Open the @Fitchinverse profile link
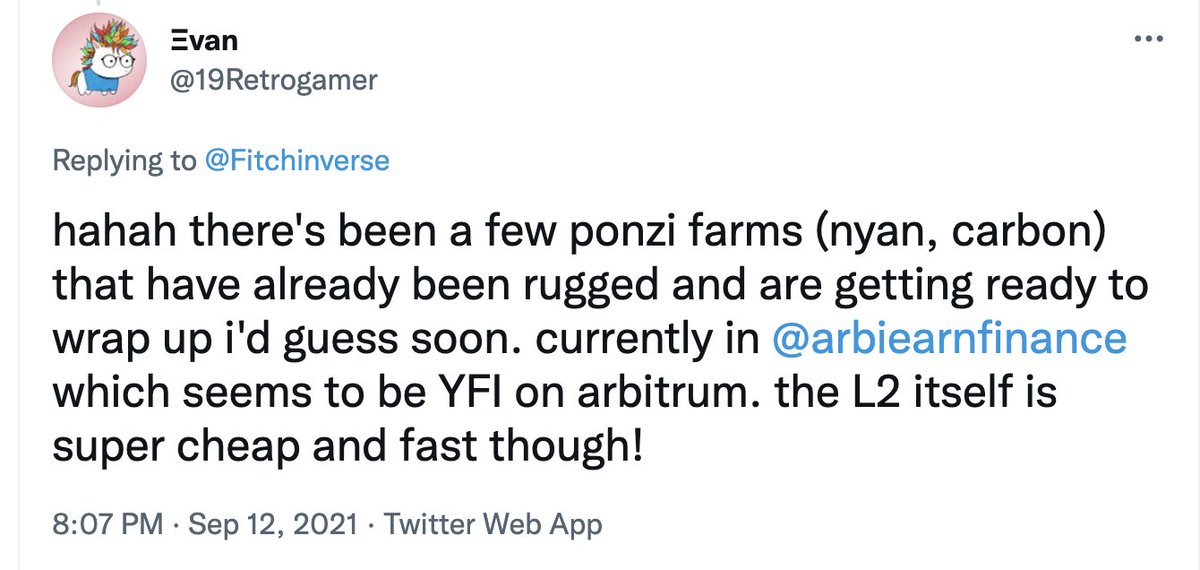 297,160
